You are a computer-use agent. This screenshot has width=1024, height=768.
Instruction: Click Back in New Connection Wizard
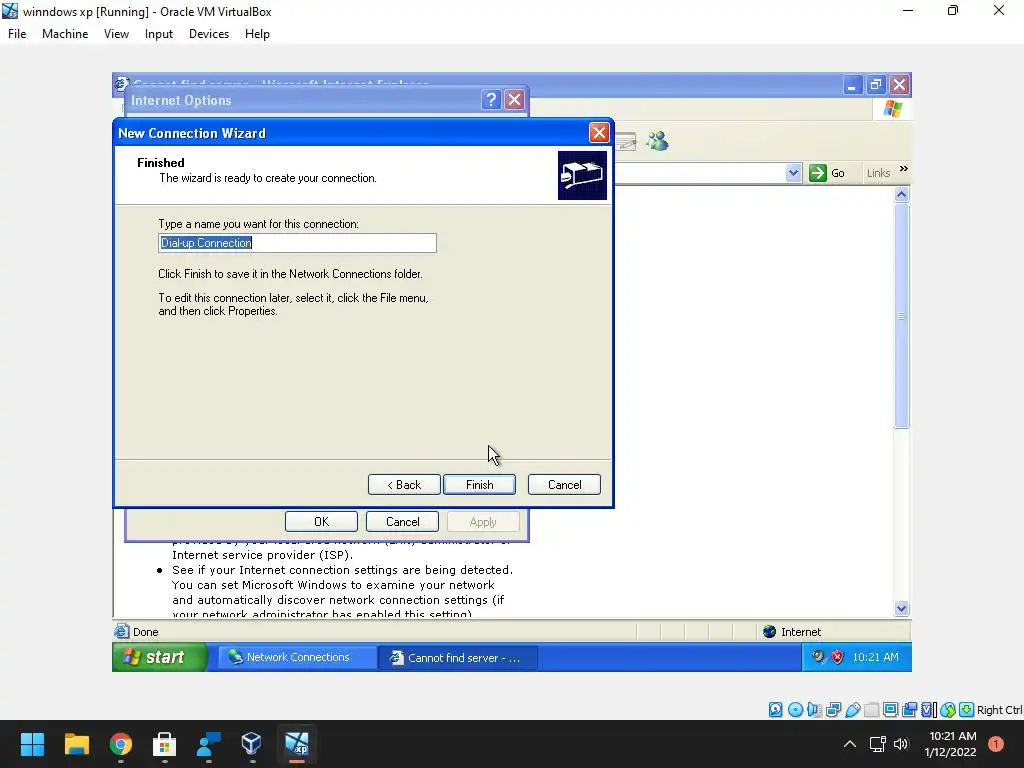pyautogui.click(x=404, y=485)
